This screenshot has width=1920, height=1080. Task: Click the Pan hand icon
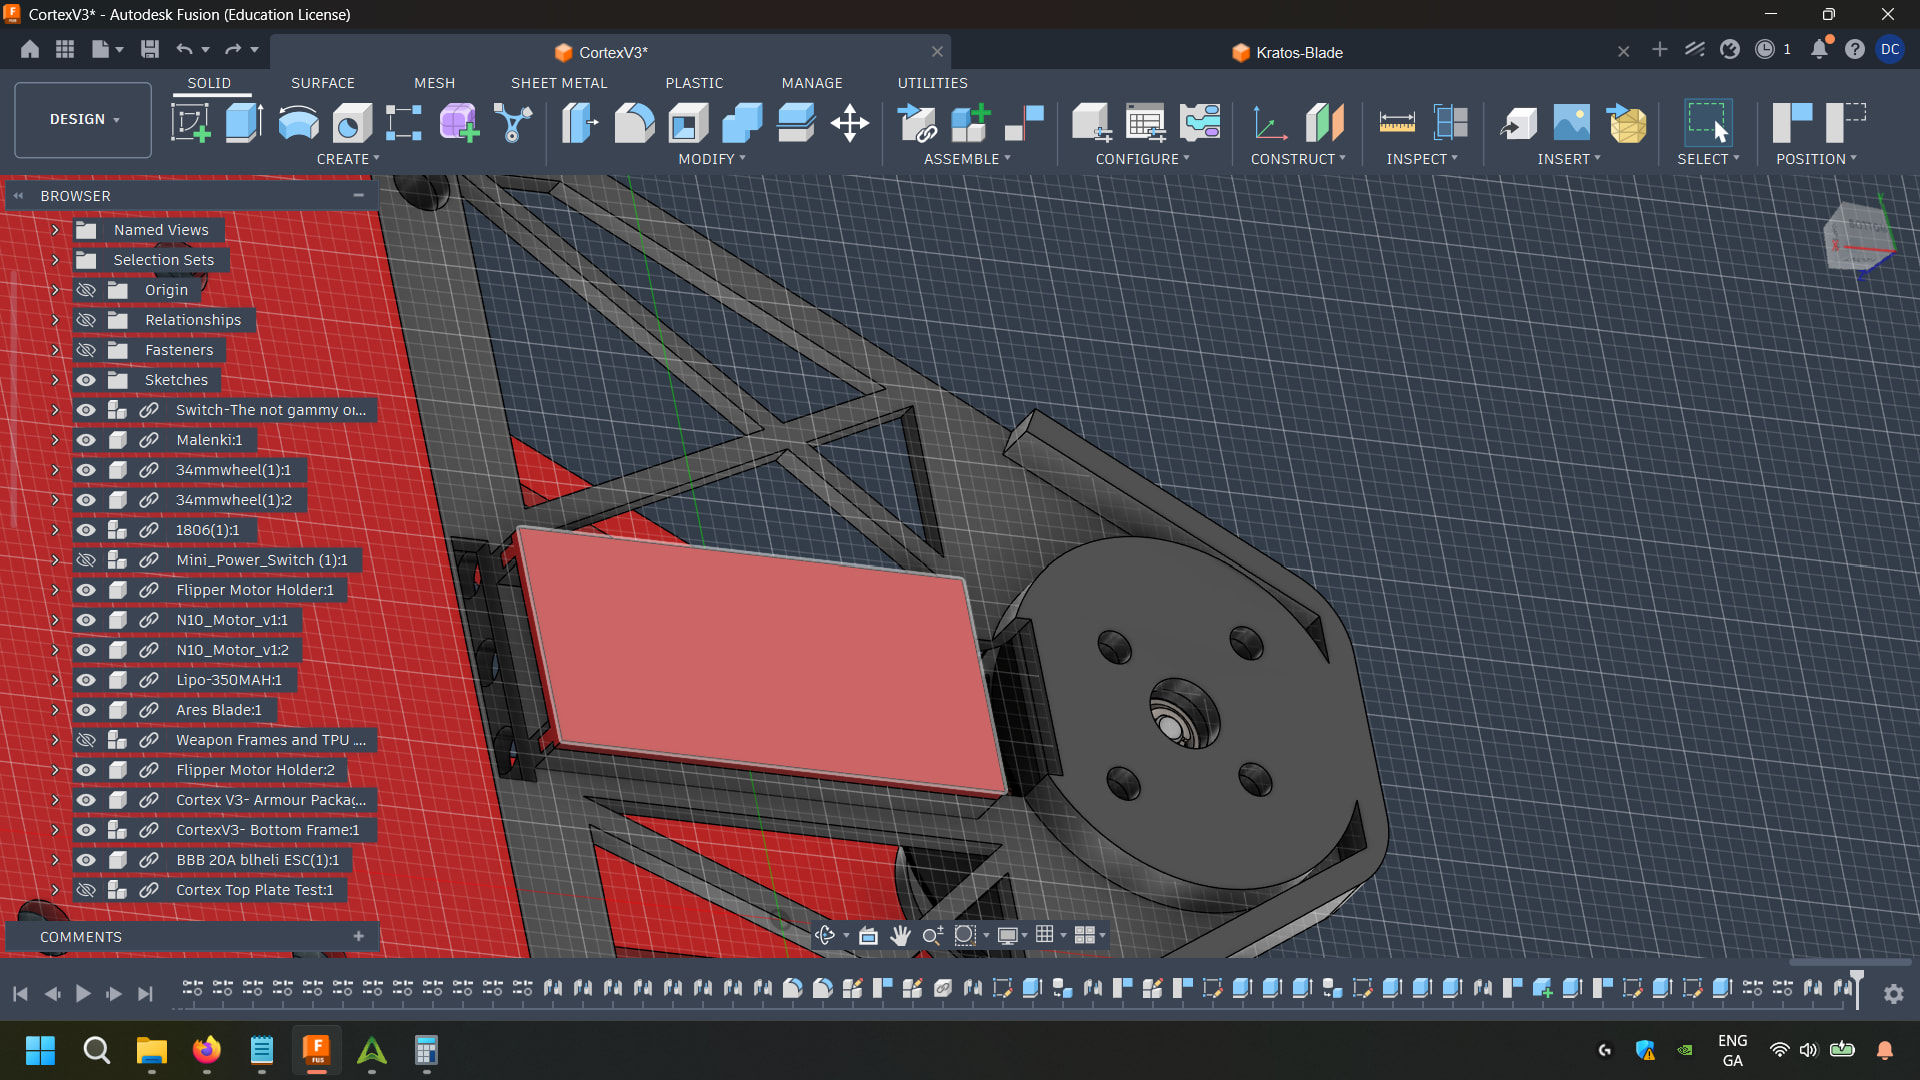(900, 935)
